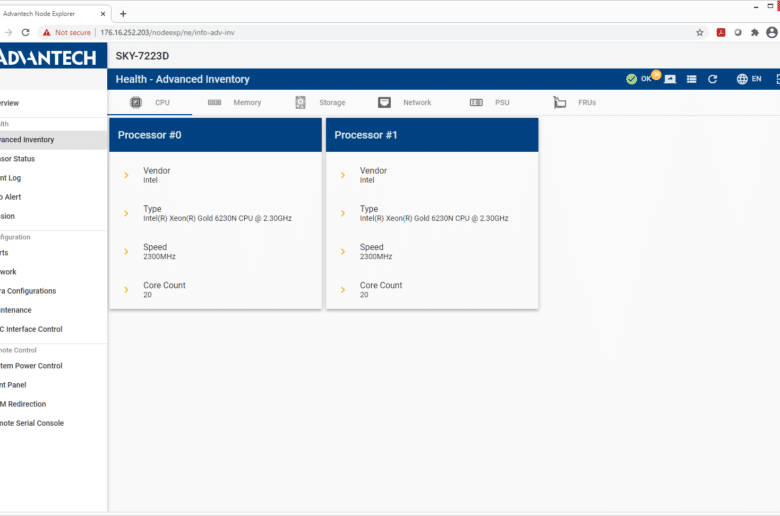Open the CPU inventory tab
Image resolution: width=780 pixels, height=516 pixels.
pyautogui.click(x=150, y=103)
